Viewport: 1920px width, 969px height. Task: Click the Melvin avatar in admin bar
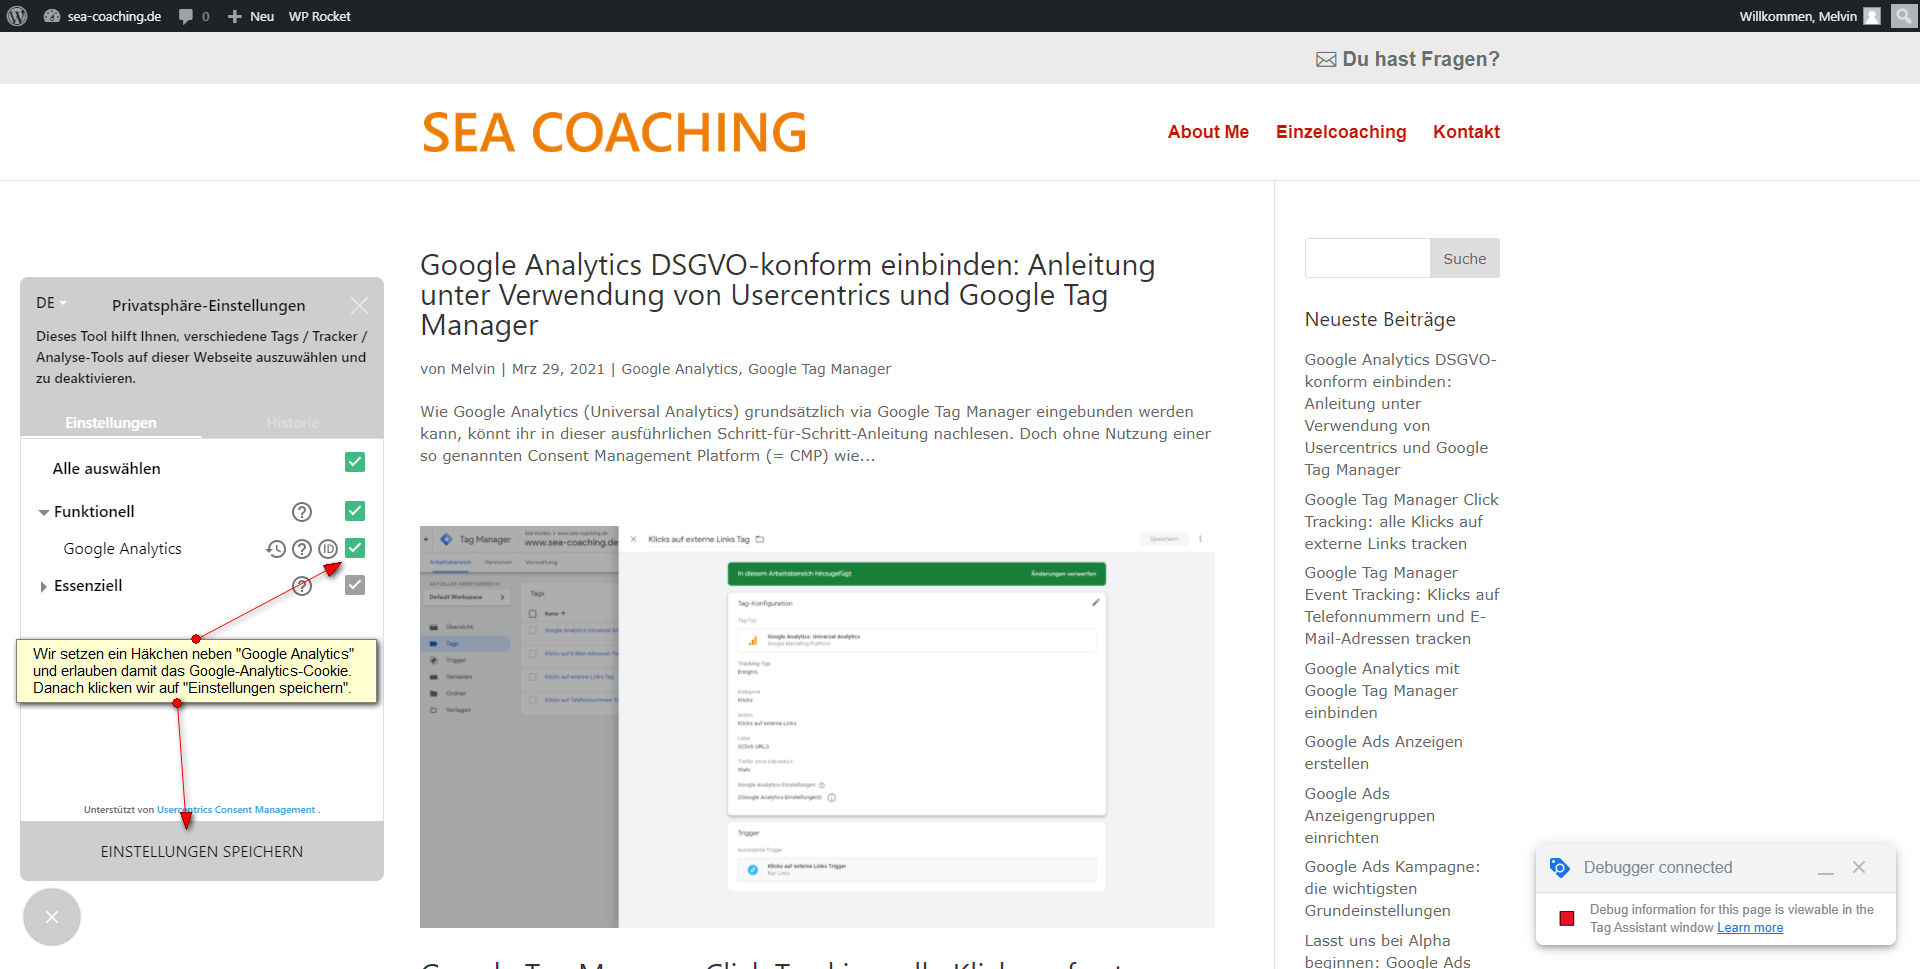1872,16
